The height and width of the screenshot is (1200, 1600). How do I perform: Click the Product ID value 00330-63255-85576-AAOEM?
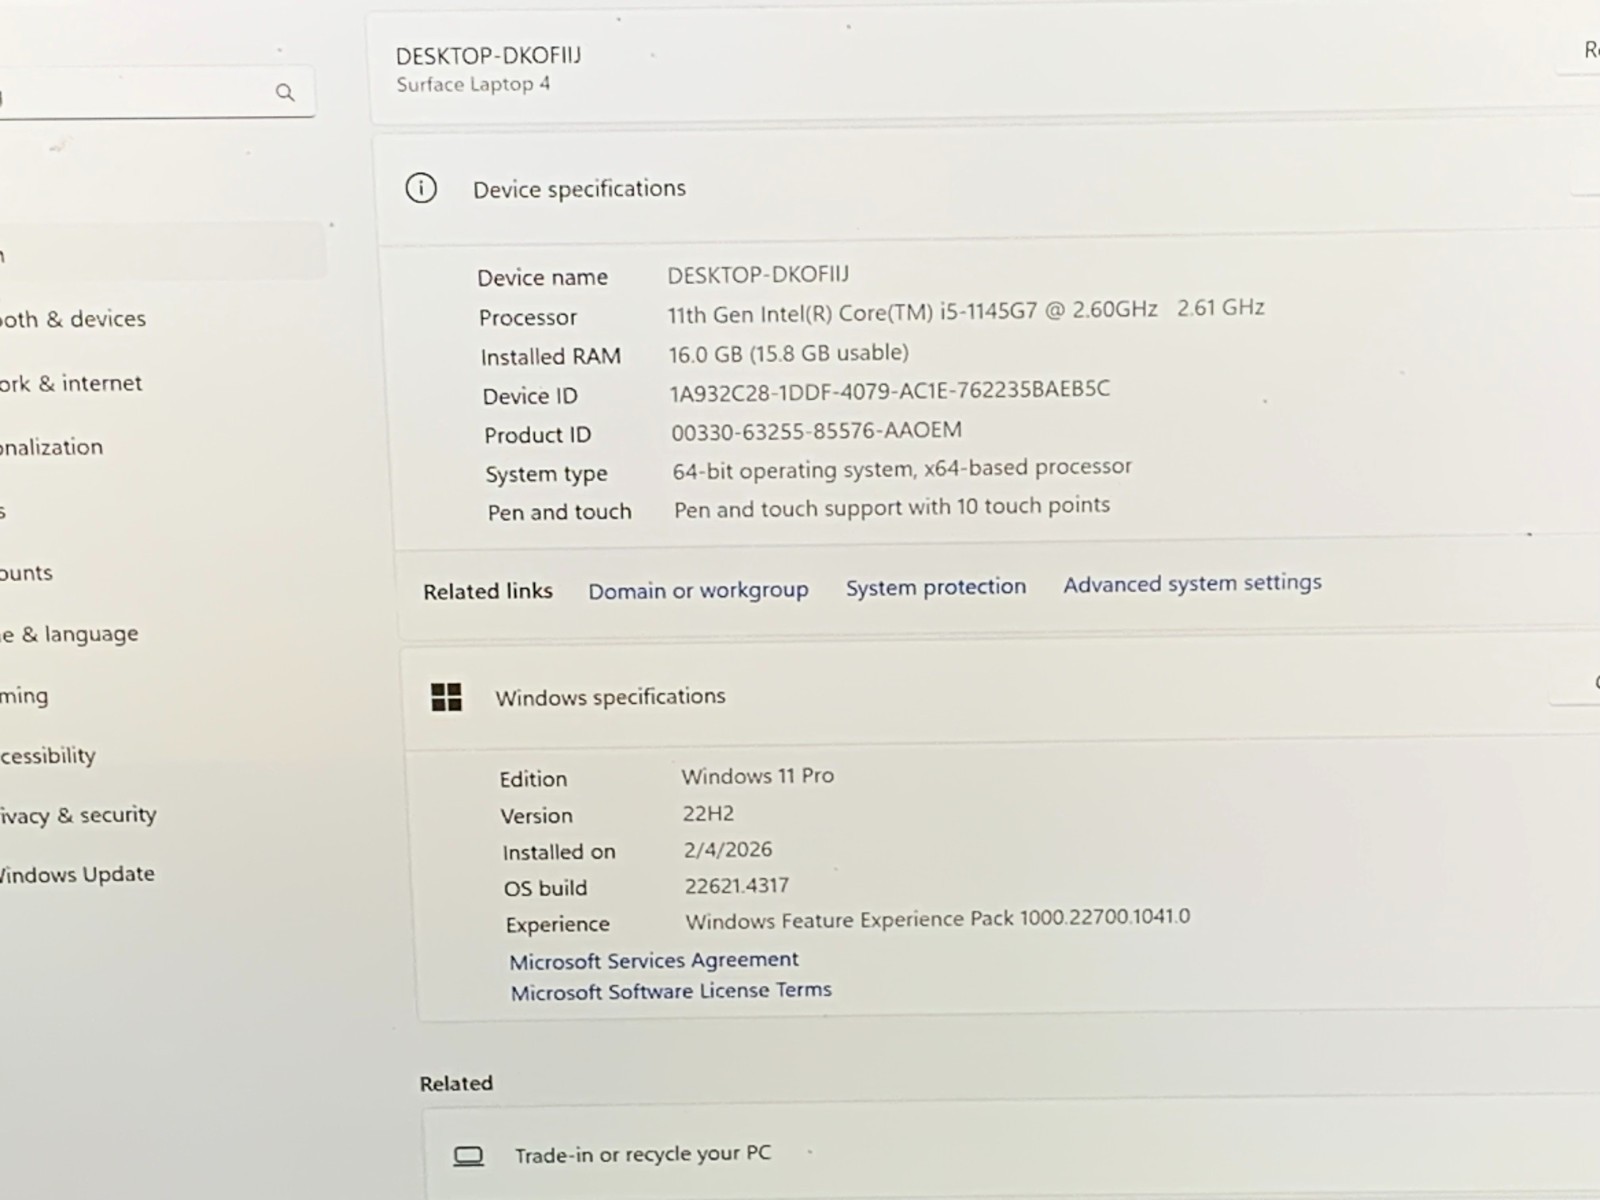point(816,431)
